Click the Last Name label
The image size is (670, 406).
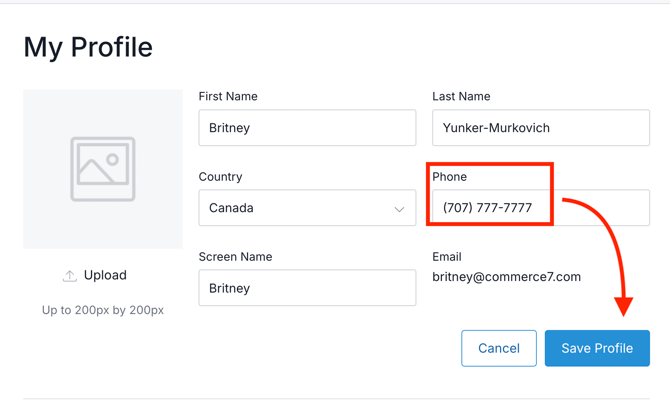461,96
